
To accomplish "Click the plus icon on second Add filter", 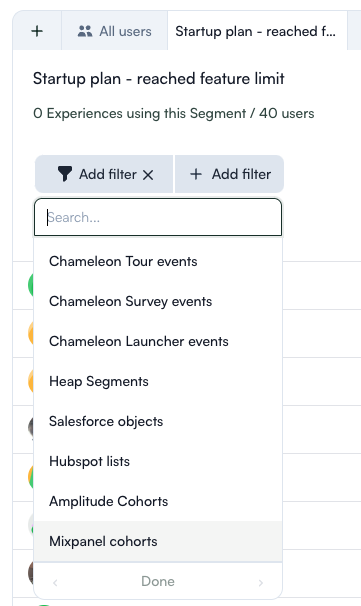I will click(x=196, y=174).
